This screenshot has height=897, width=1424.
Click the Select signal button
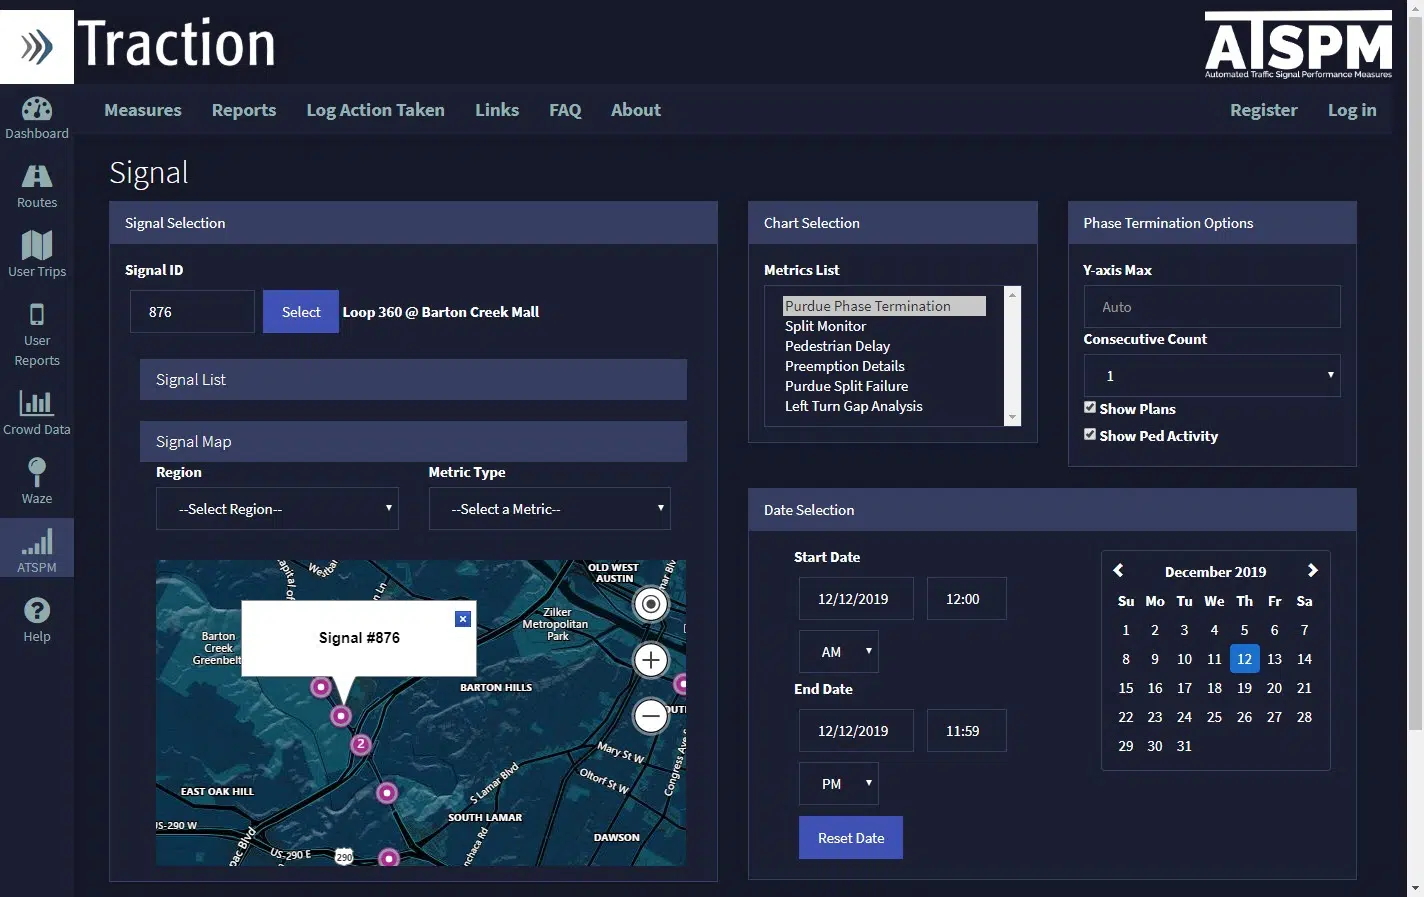coord(301,312)
